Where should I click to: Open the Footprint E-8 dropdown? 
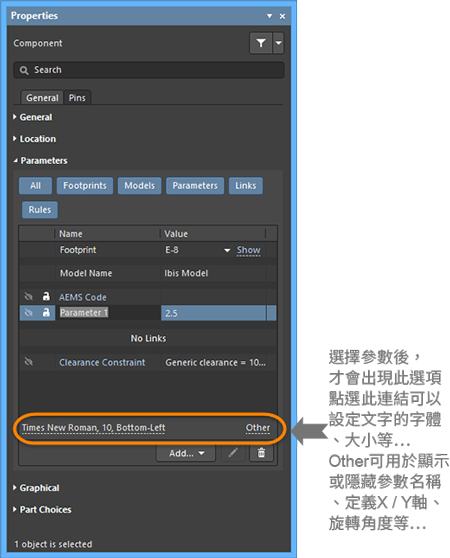click(227, 251)
